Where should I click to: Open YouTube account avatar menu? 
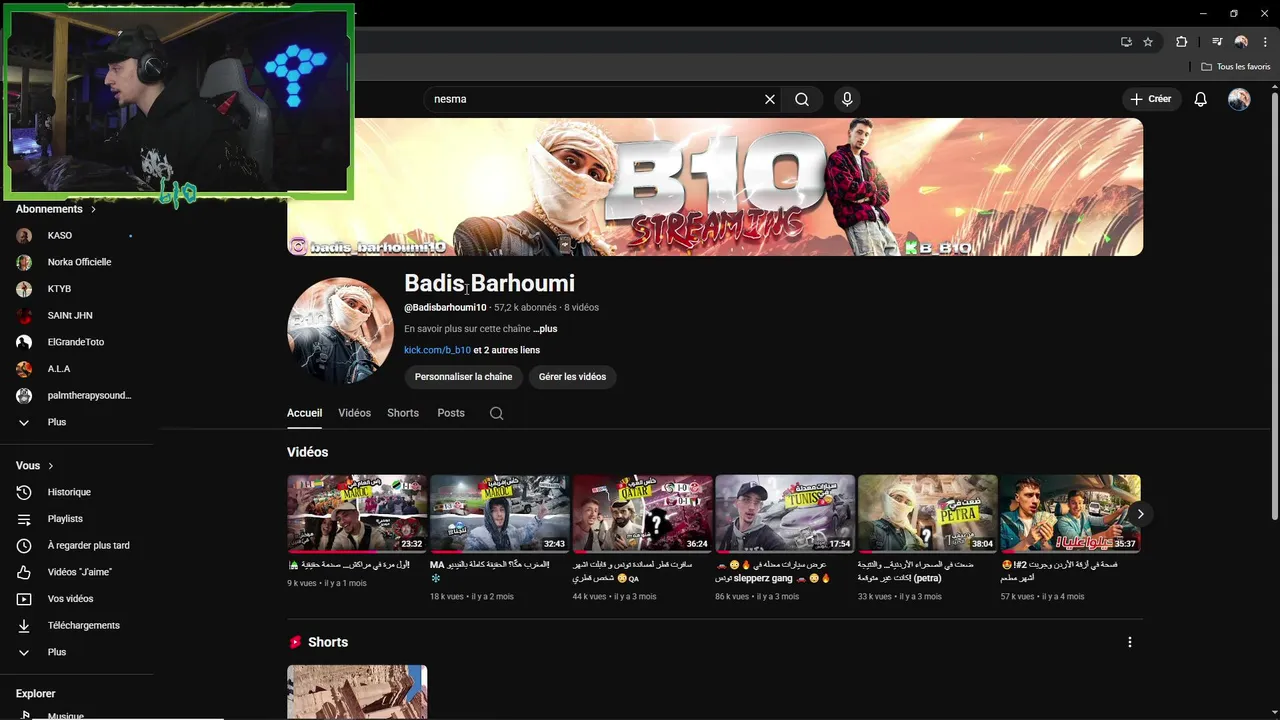(x=1239, y=99)
